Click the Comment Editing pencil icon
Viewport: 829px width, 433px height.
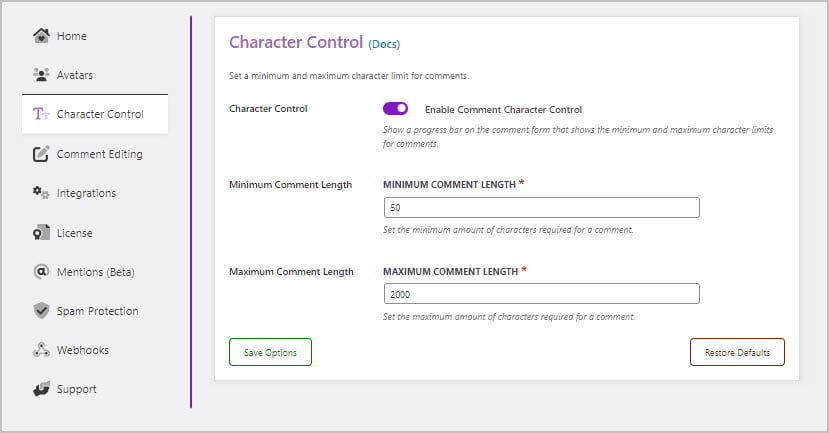pyautogui.click(x=41, y=154)
